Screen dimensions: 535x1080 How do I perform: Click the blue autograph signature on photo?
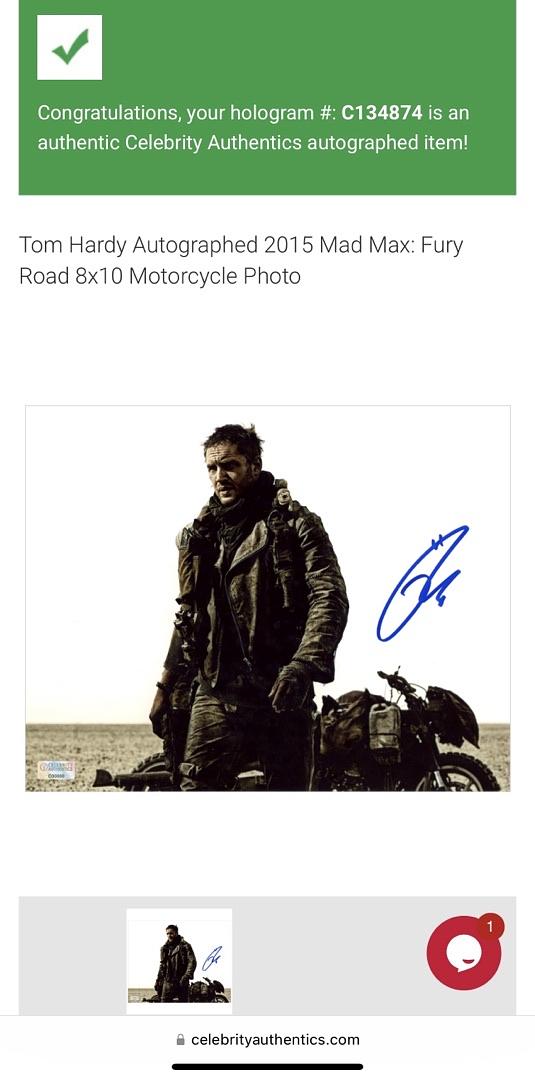tap(422, 583)
